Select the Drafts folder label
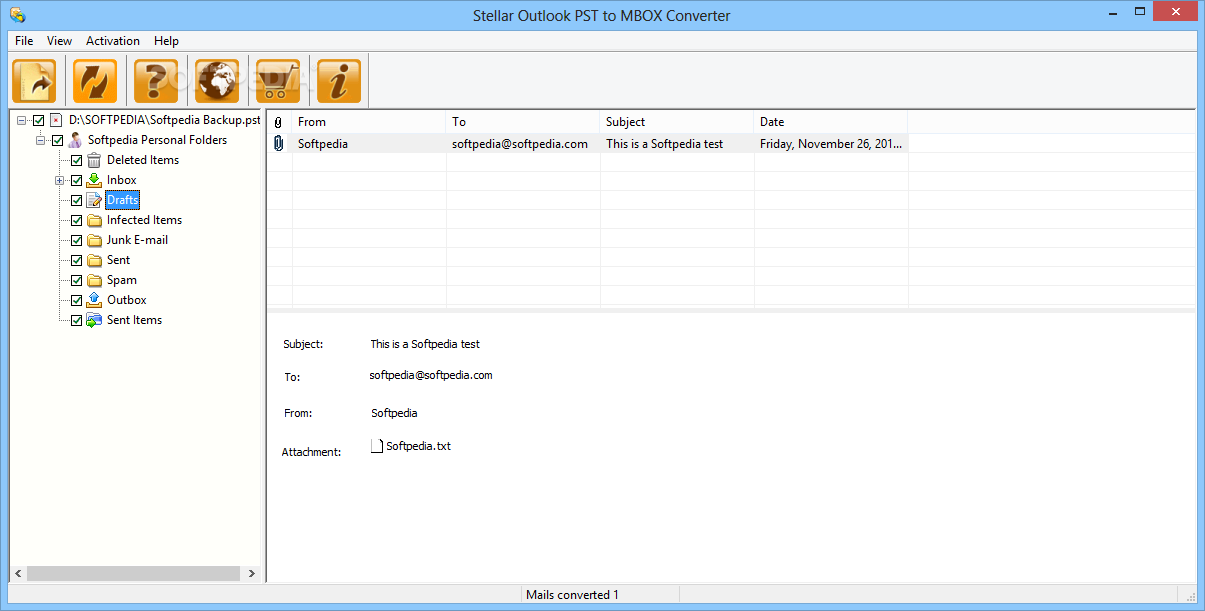Screen dimensions: 1205x611 click(x=123, y=200)
